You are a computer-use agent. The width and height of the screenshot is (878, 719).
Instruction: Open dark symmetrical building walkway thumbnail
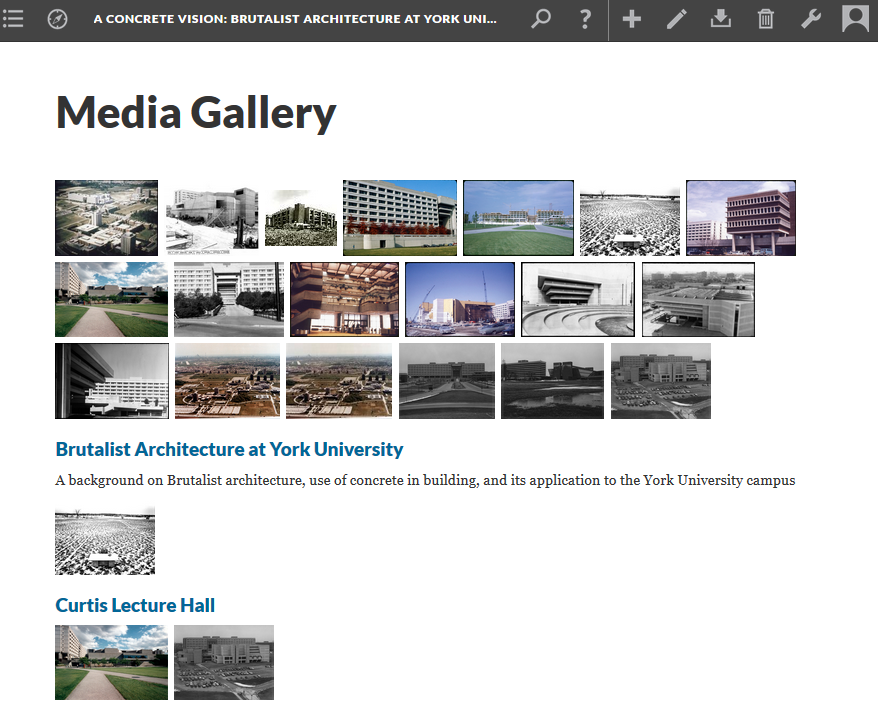click(x=447, y=381)
